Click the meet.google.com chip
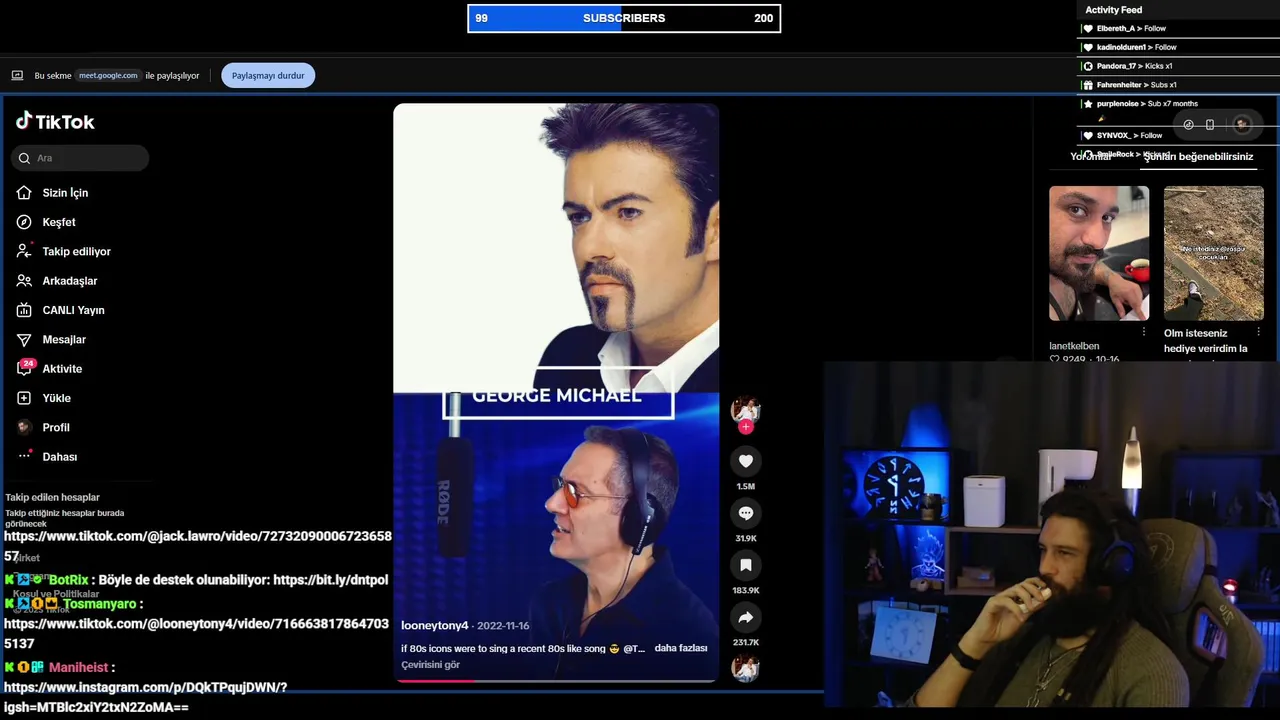Image resolution: width=1280 pixels, height=720 pixels. (108, 75)
